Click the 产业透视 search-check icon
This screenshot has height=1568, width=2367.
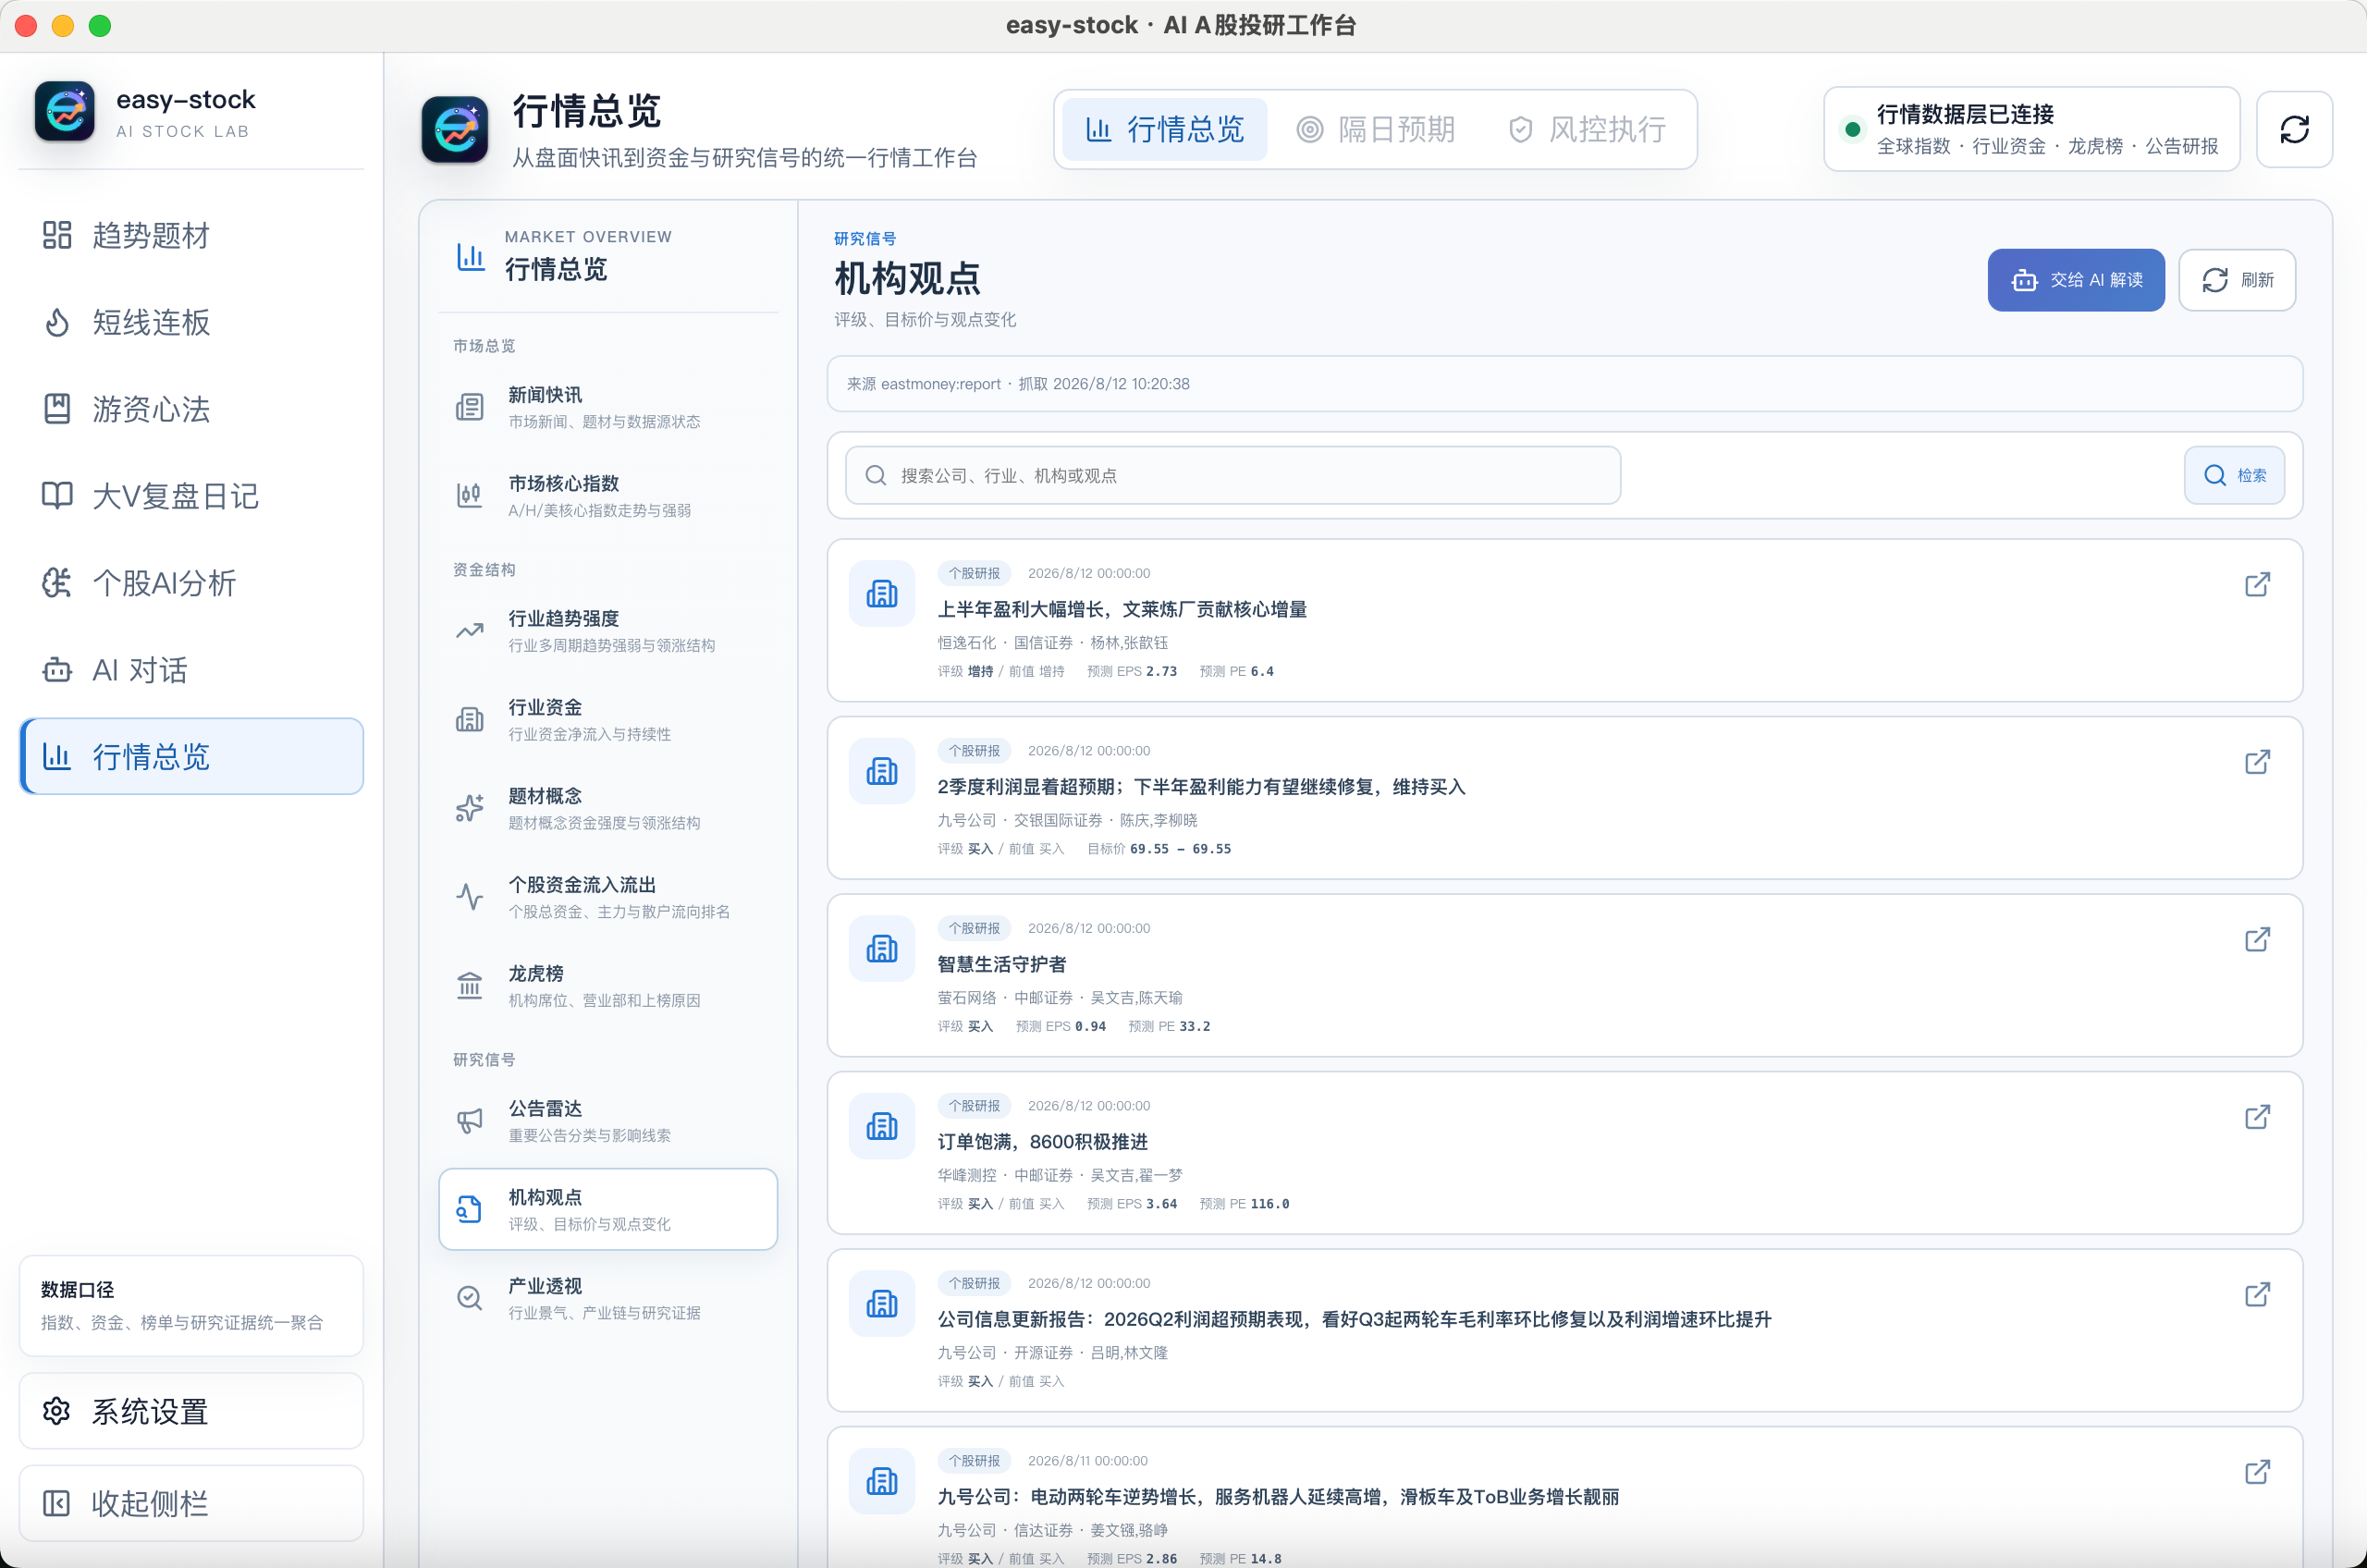point(469,1298)
